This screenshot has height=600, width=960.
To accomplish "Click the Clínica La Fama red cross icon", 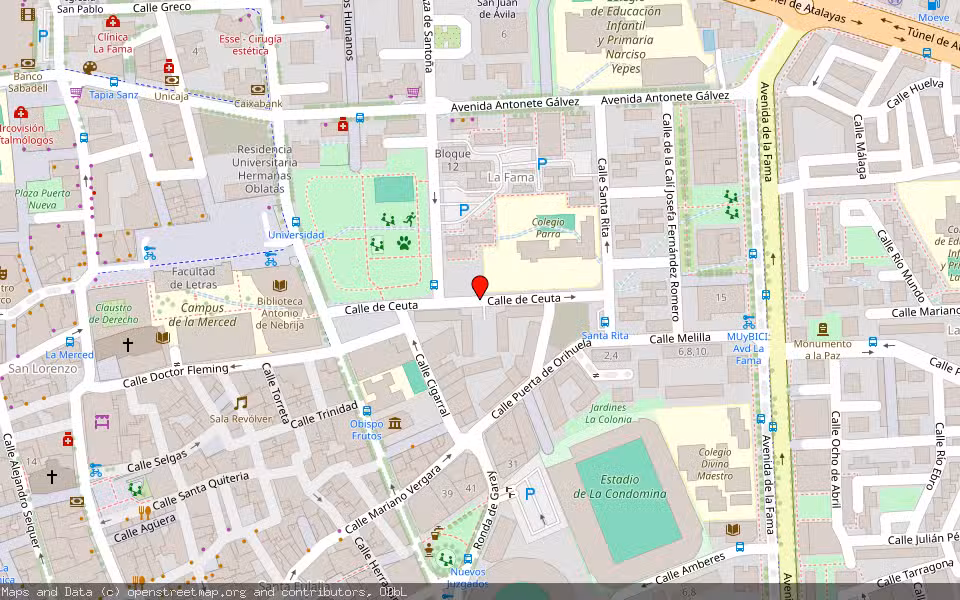I will (113, 22).
